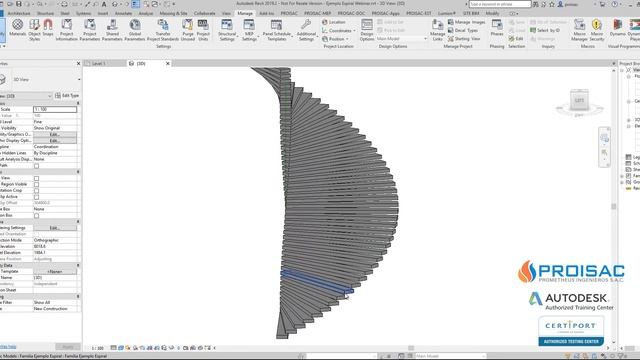Set the Starting View
Image resolution: width=640 pixels, height=360 pixels.
[464, 39]
